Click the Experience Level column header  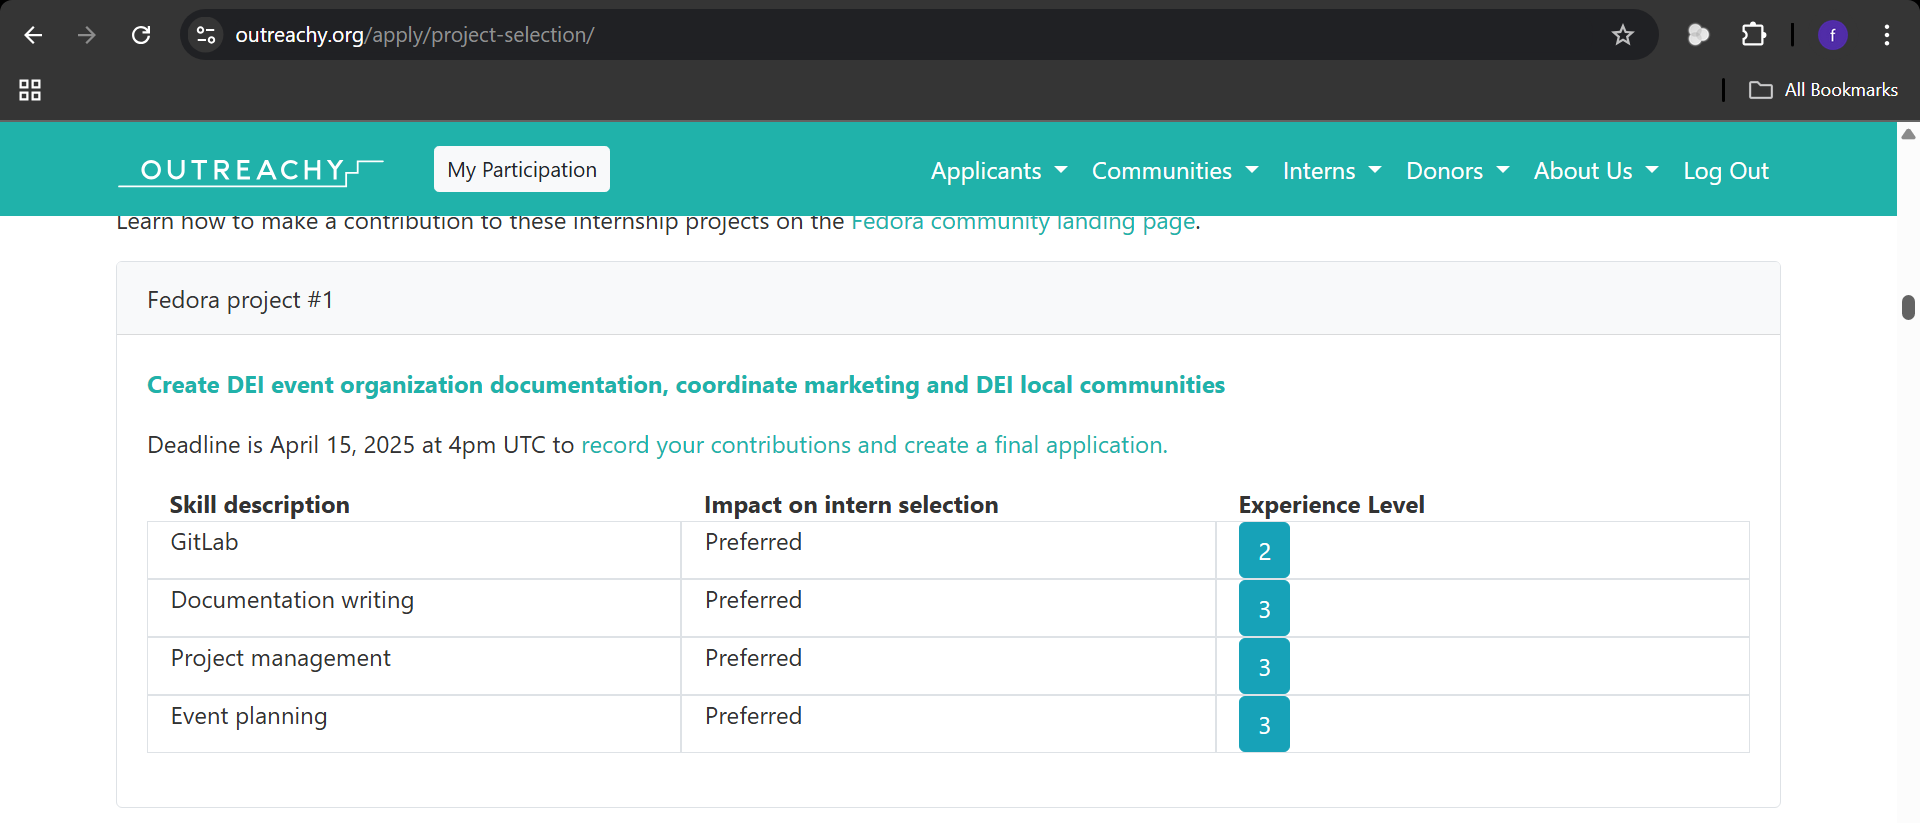click(1331, 505)
